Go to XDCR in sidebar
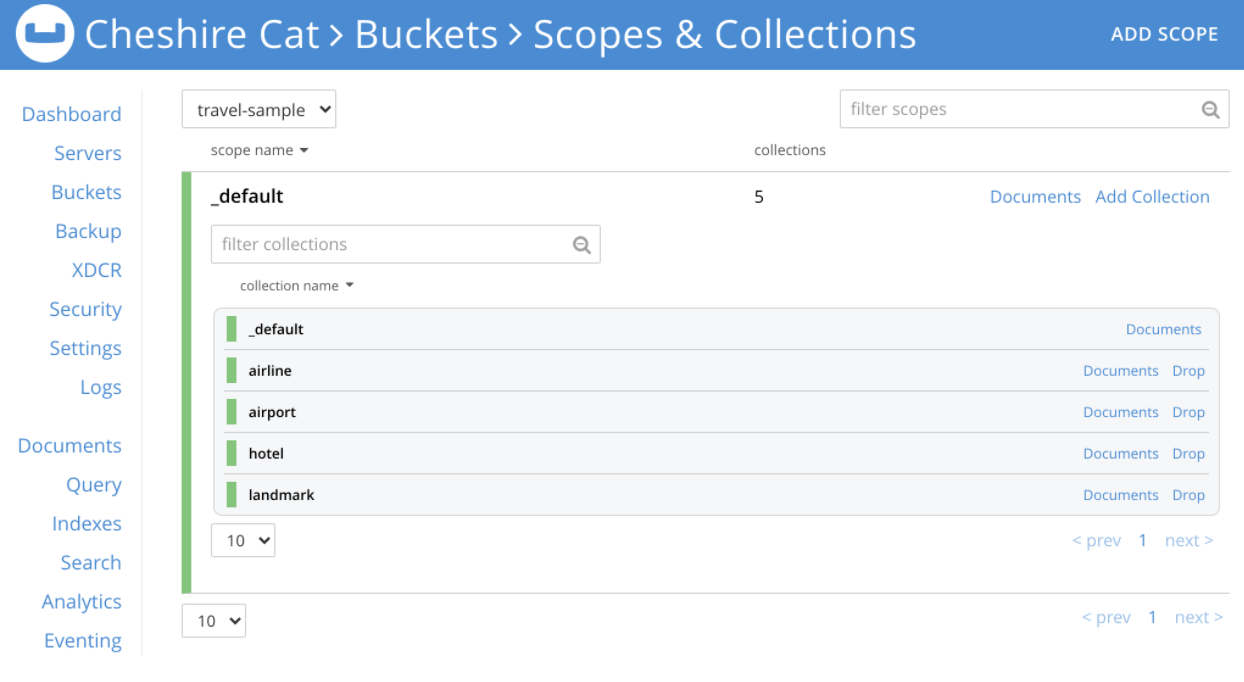 pos(97,270)
